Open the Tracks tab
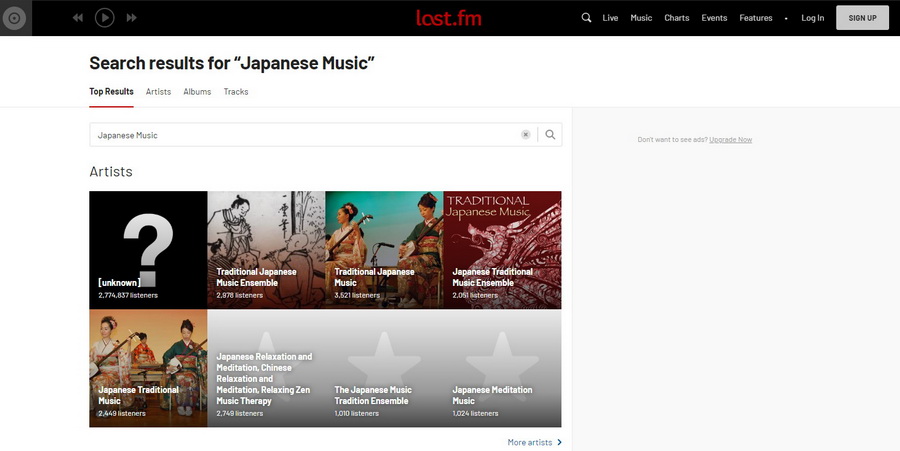 [x=236, y=92]
